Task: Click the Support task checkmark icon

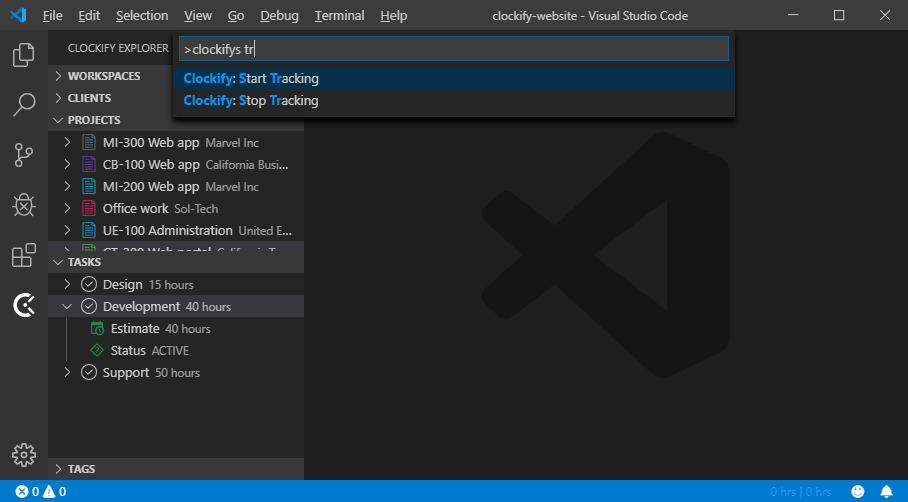Action: (89, 372)
